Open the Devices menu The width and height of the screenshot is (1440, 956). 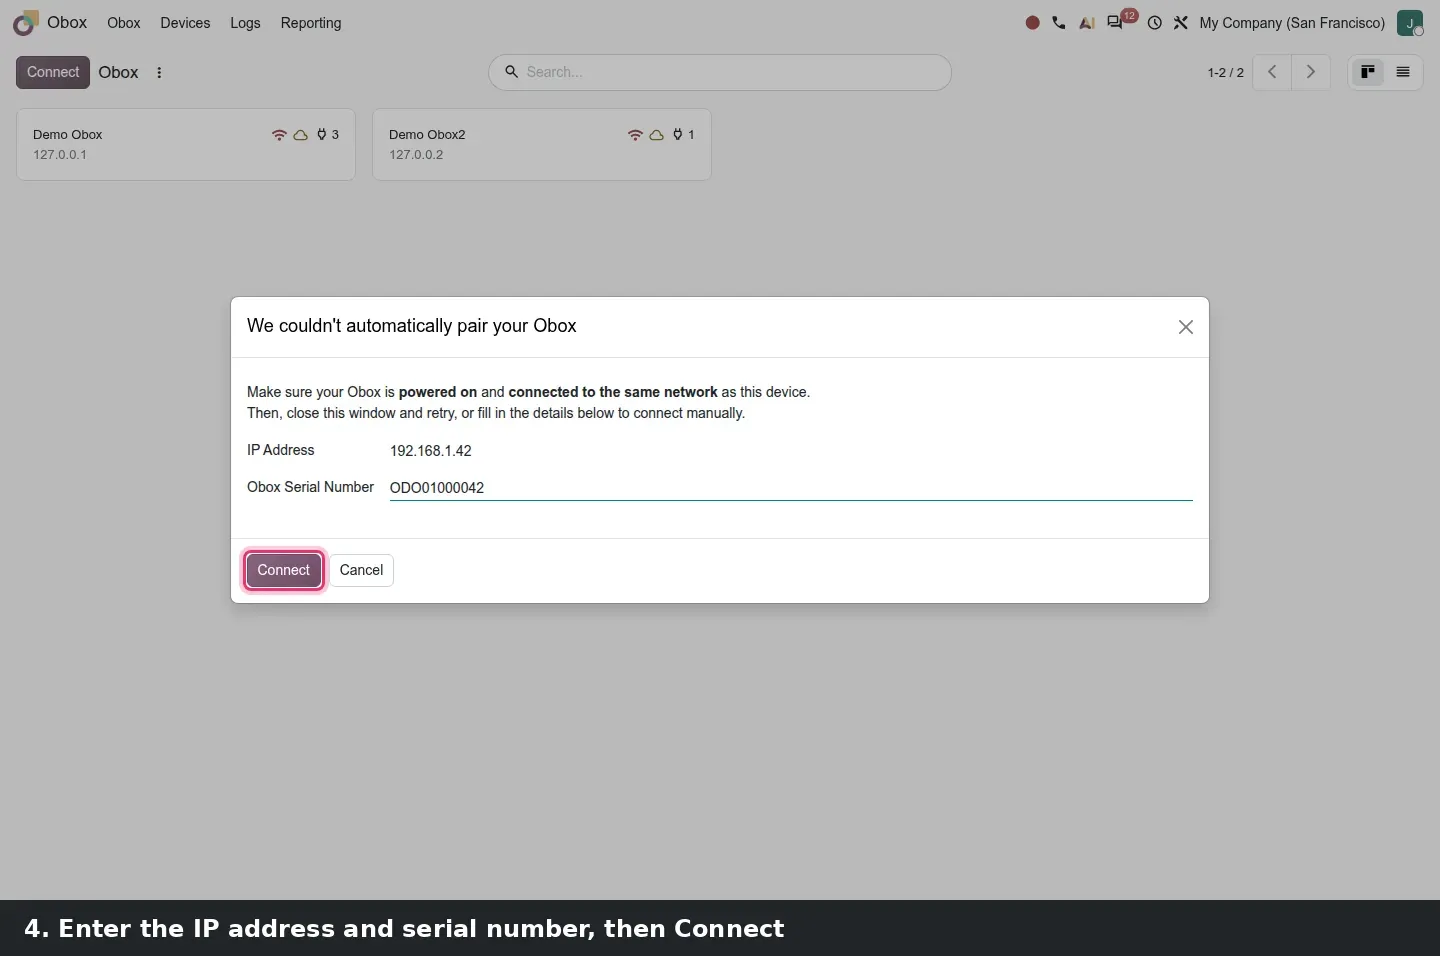185,23
